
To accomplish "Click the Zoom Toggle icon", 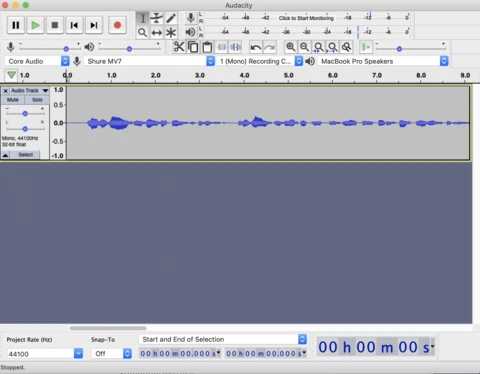I will point(346,47).
